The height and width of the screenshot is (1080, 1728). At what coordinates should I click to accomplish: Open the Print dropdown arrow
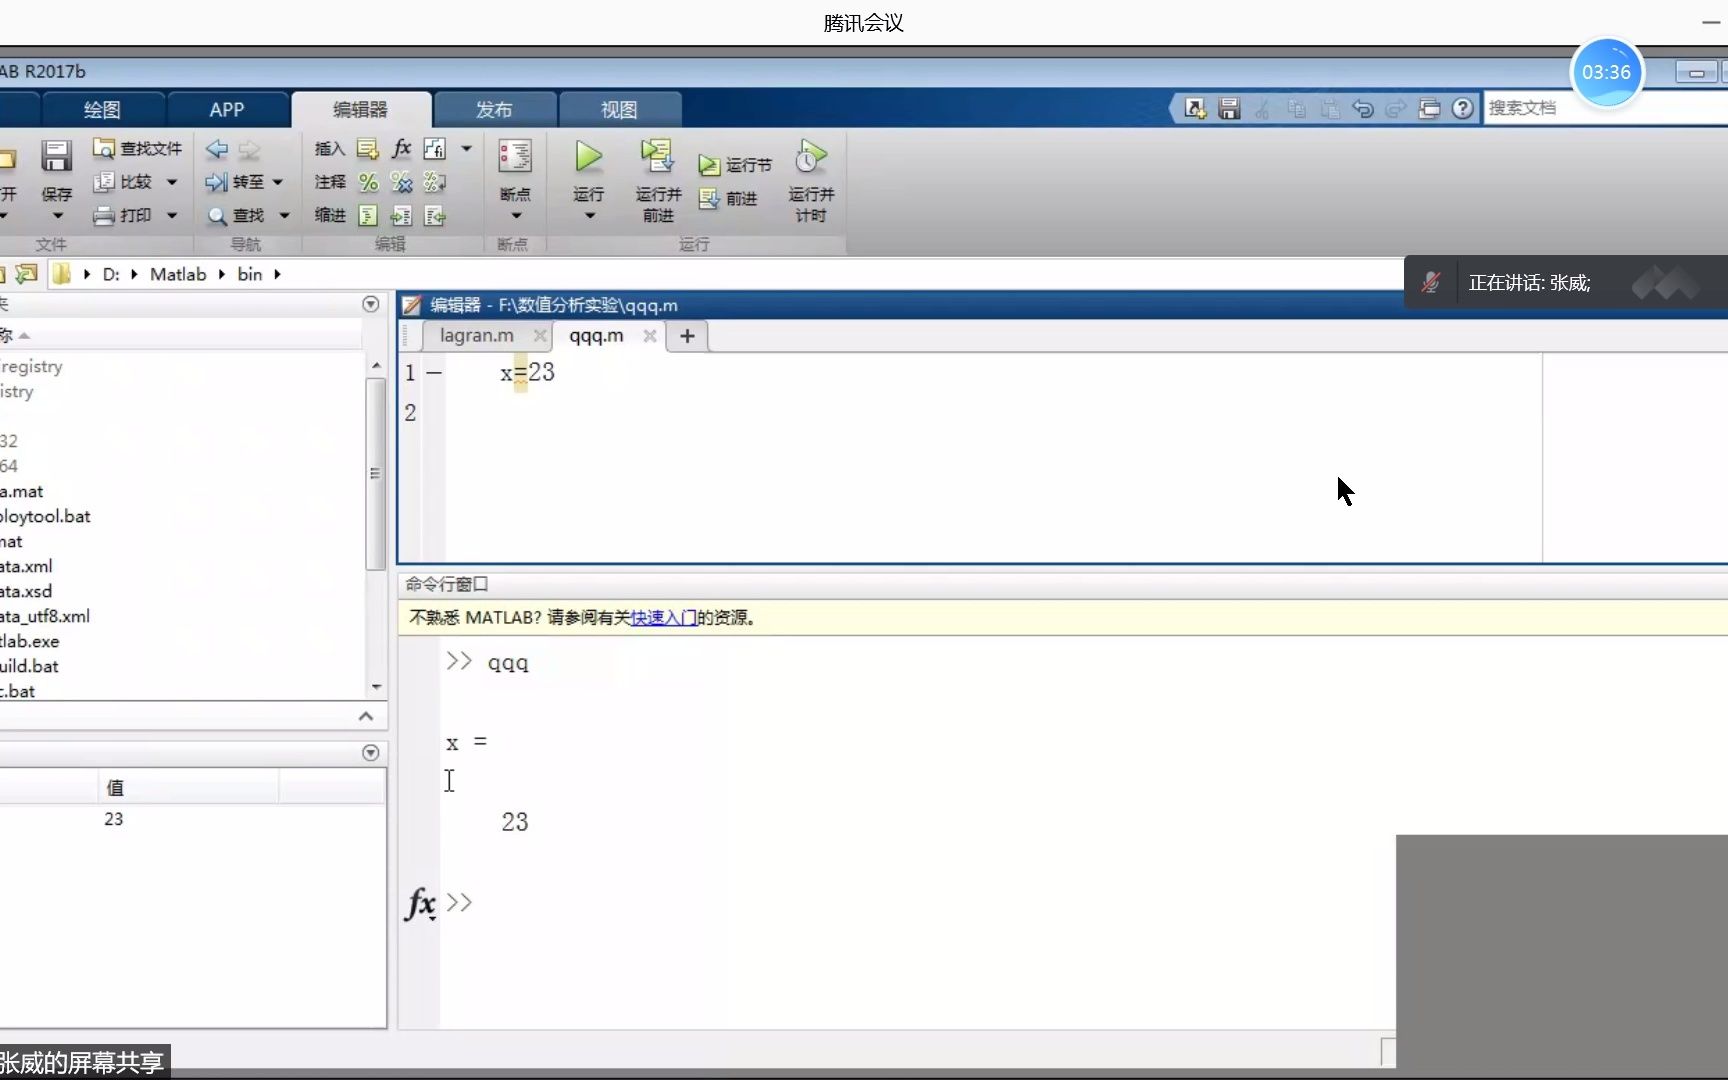tap(172, 215)
